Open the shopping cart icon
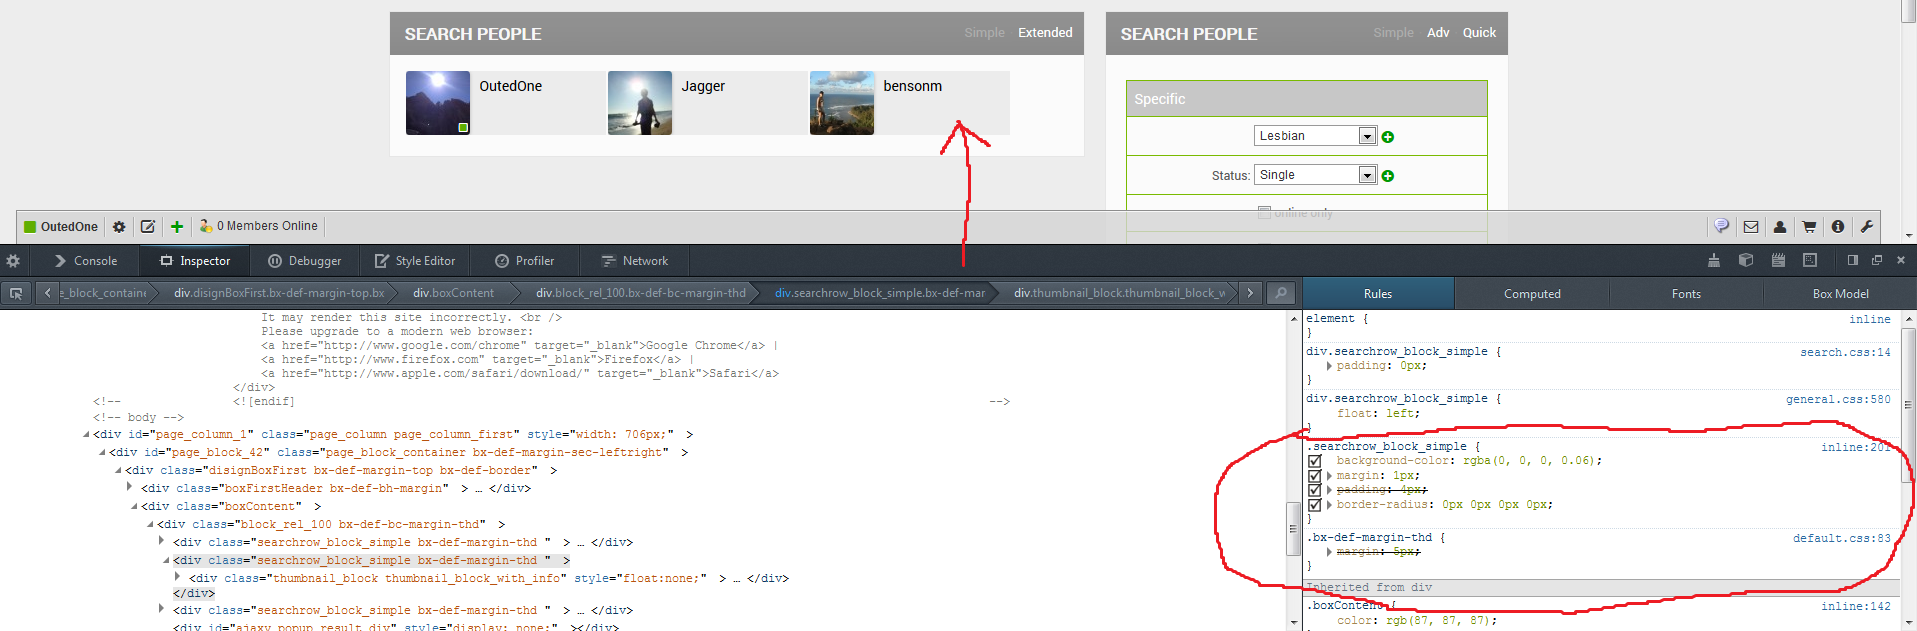The width and height of the screenshot is (1917, 631). pyautogui.click(x=1809, y=227)
